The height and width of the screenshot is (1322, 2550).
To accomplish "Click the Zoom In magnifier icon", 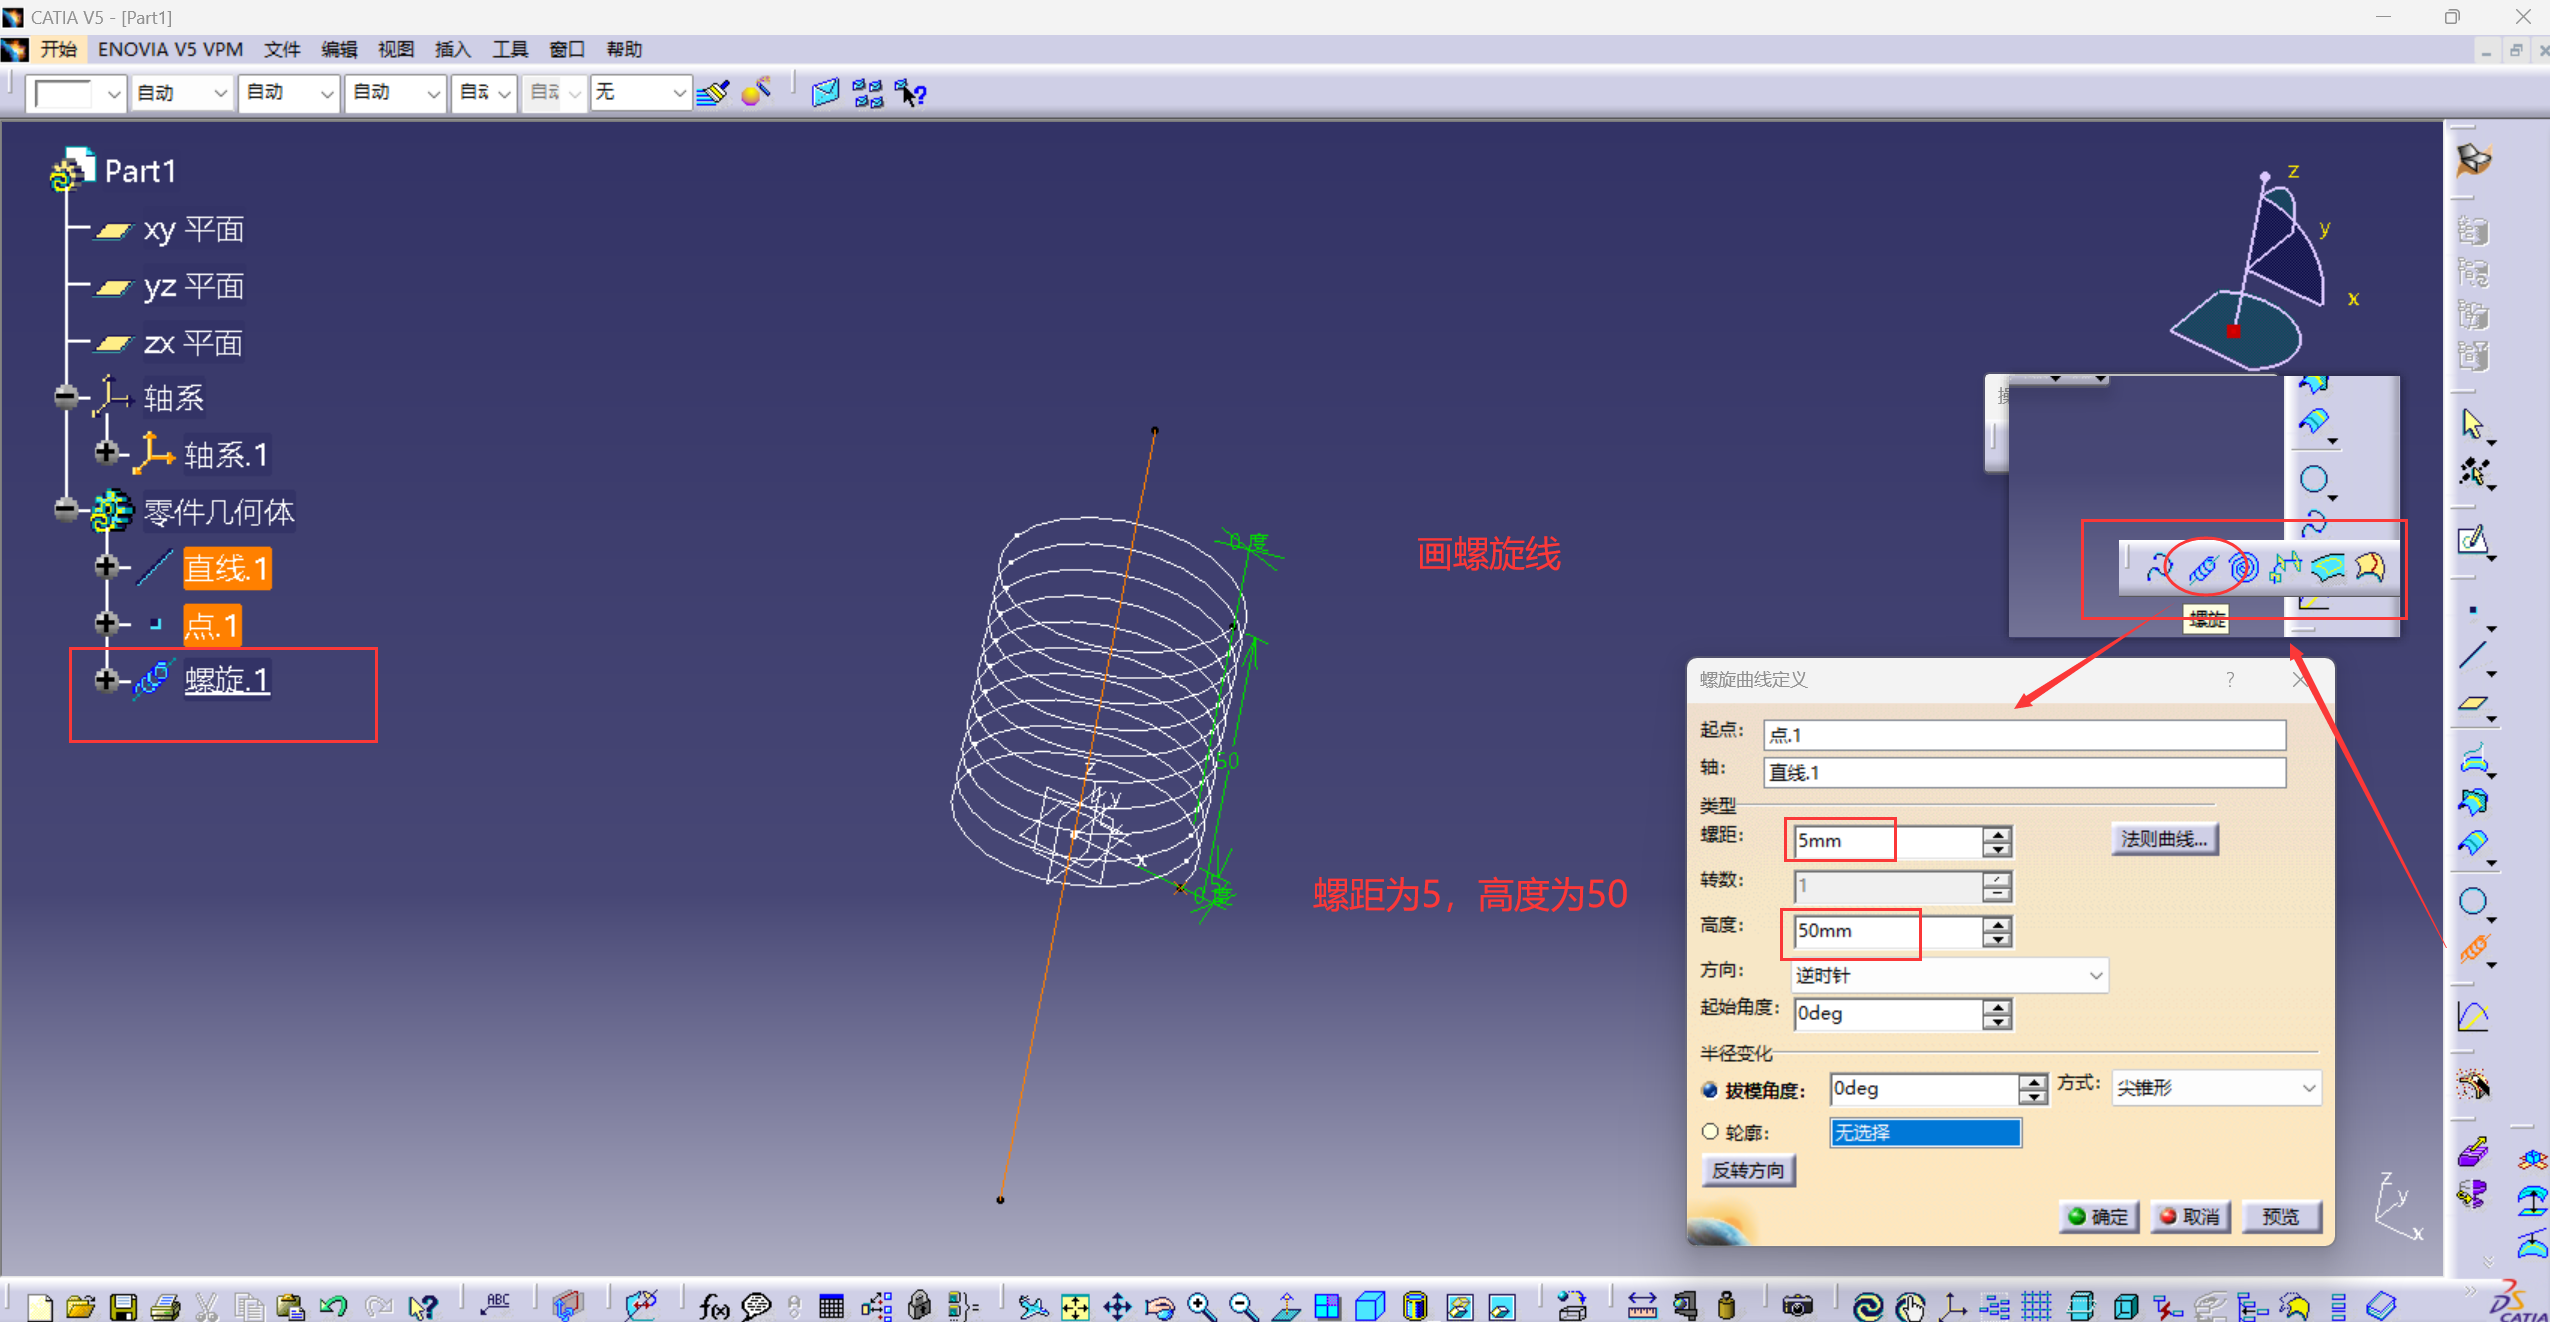I will [x=1201, y=1306].
